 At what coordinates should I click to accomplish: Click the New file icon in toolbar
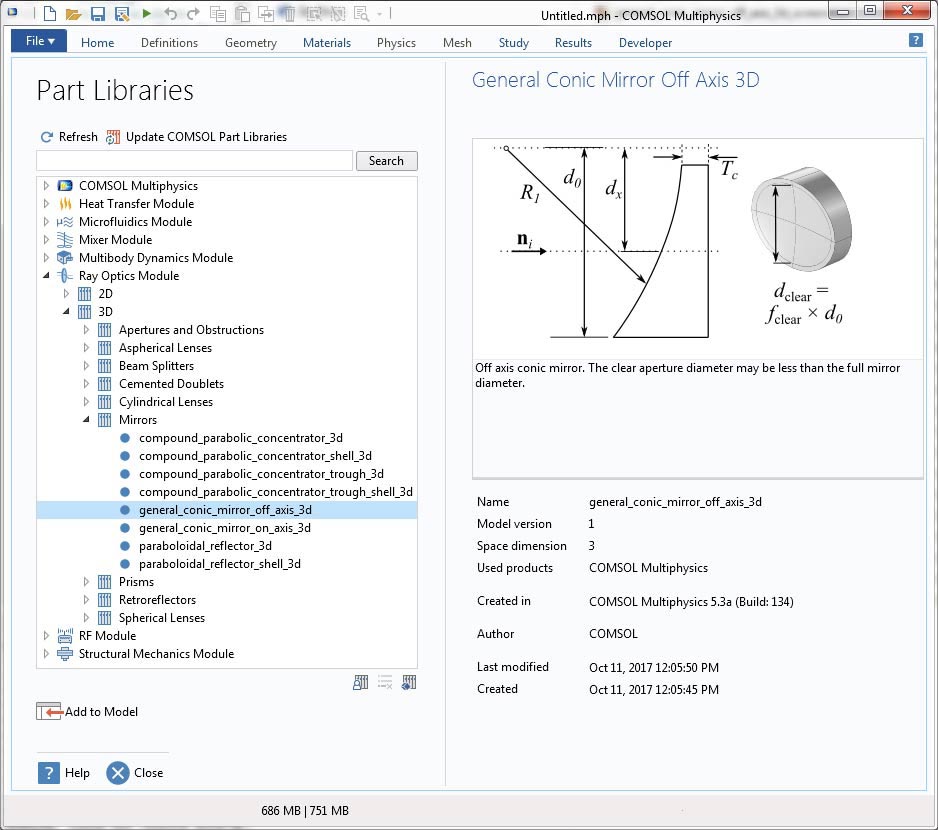click(x=49, y=14)
